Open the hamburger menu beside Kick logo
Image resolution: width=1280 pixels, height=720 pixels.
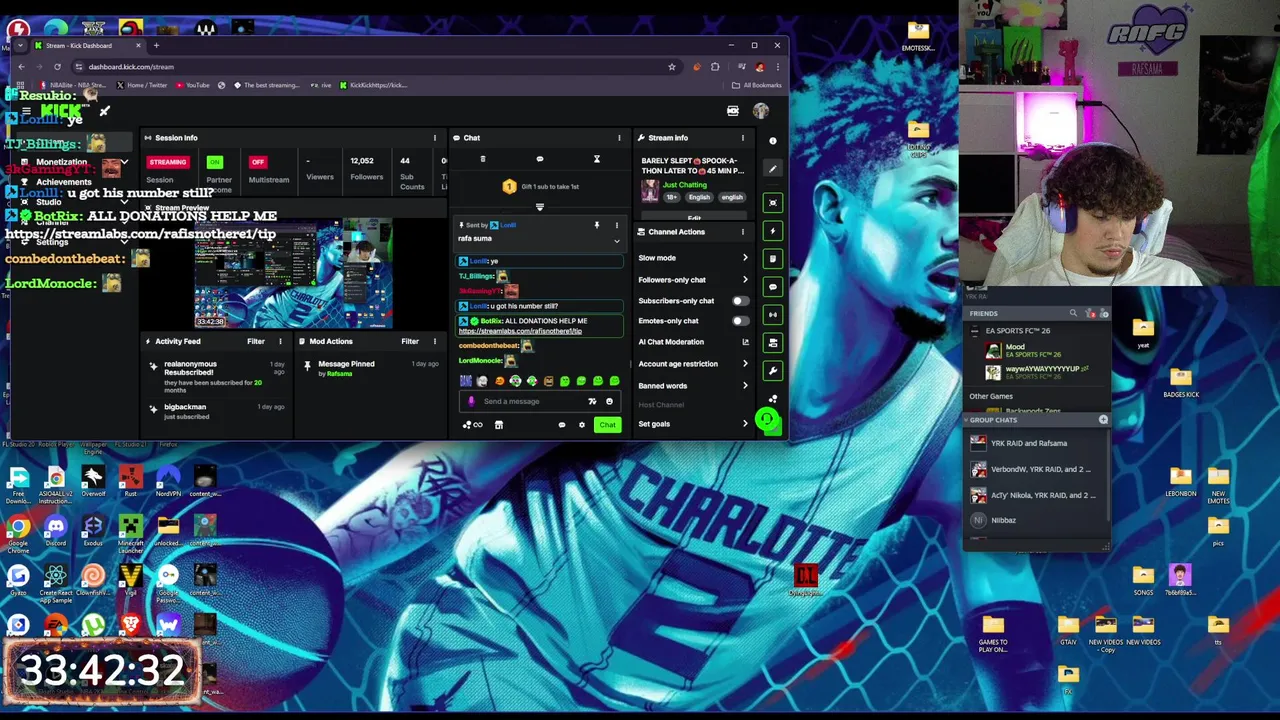pos(26,111)
